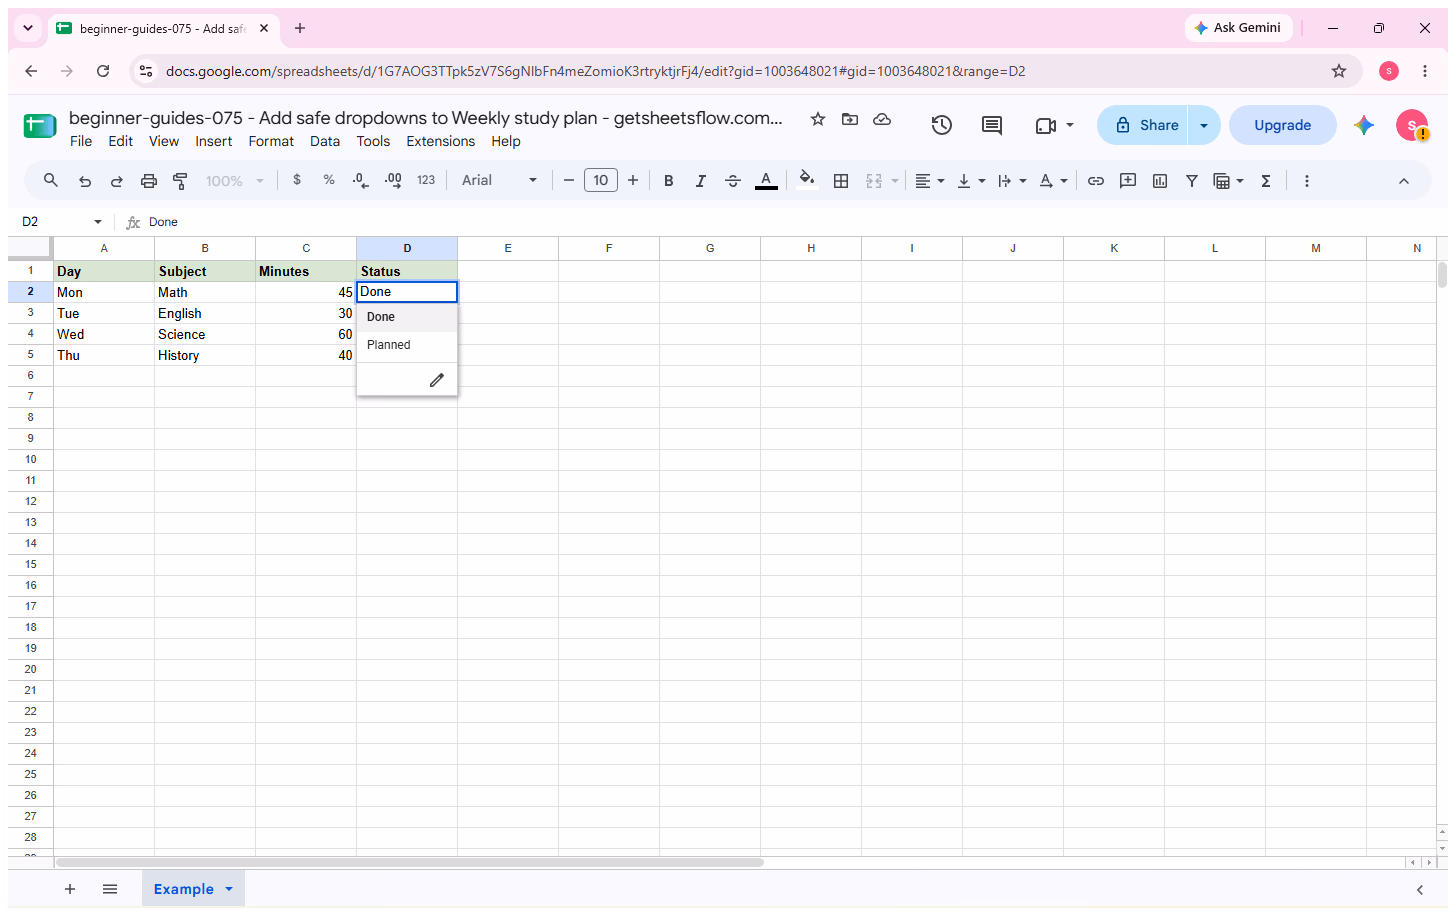Open the text color picker

point(766,181)
